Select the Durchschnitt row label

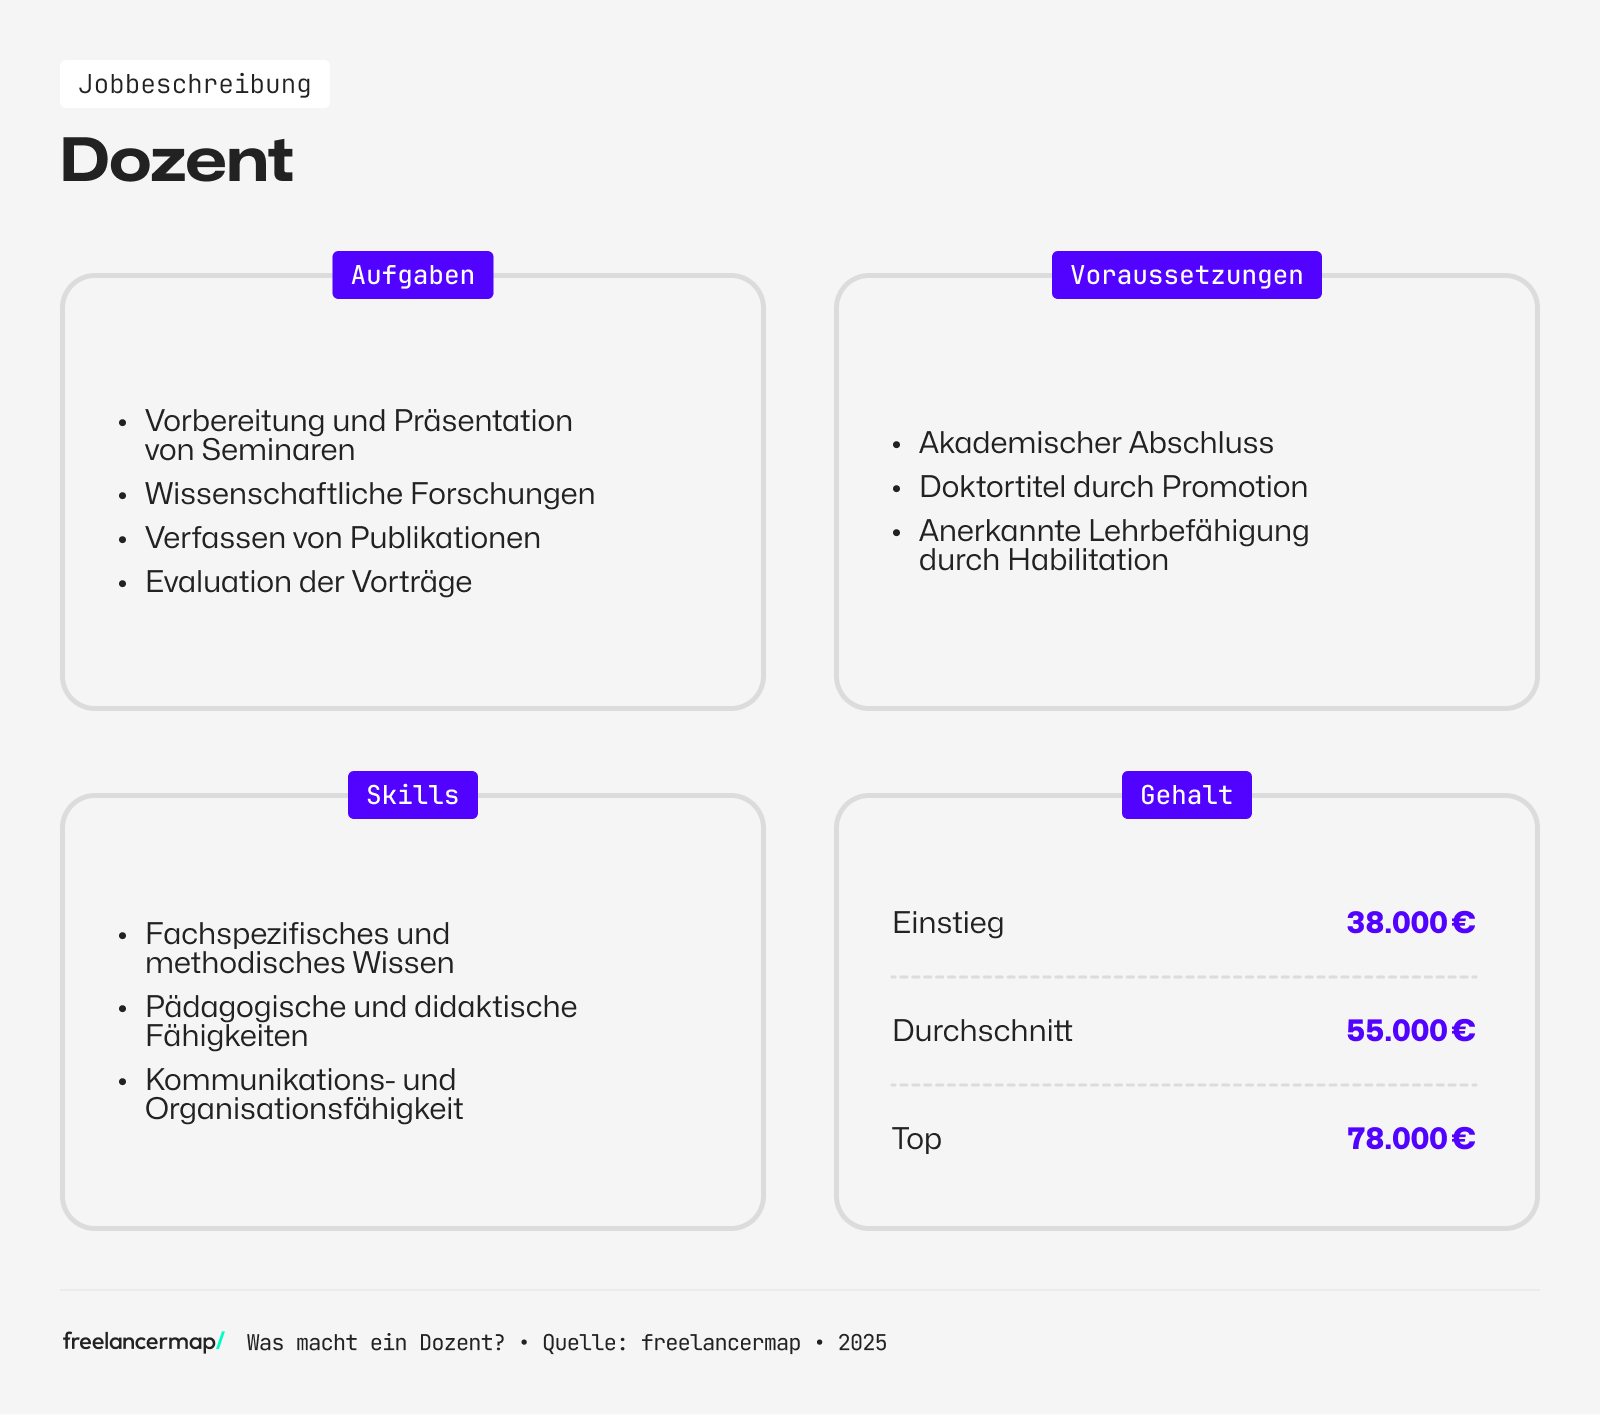[x=982, y=1030]
